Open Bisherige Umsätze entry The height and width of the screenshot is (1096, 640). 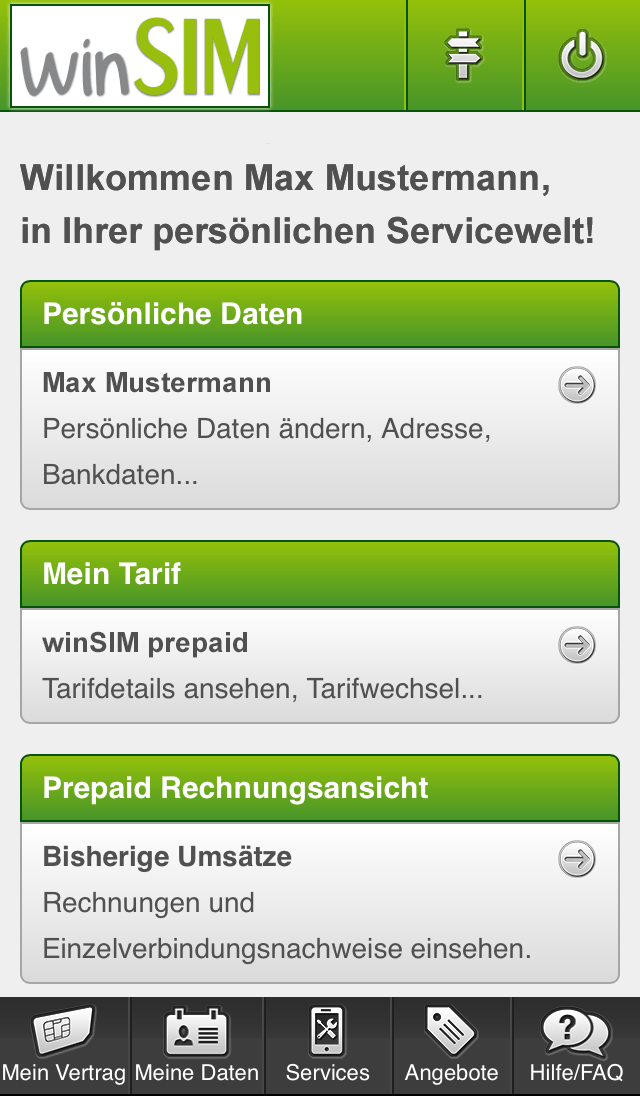pos(320,902)
